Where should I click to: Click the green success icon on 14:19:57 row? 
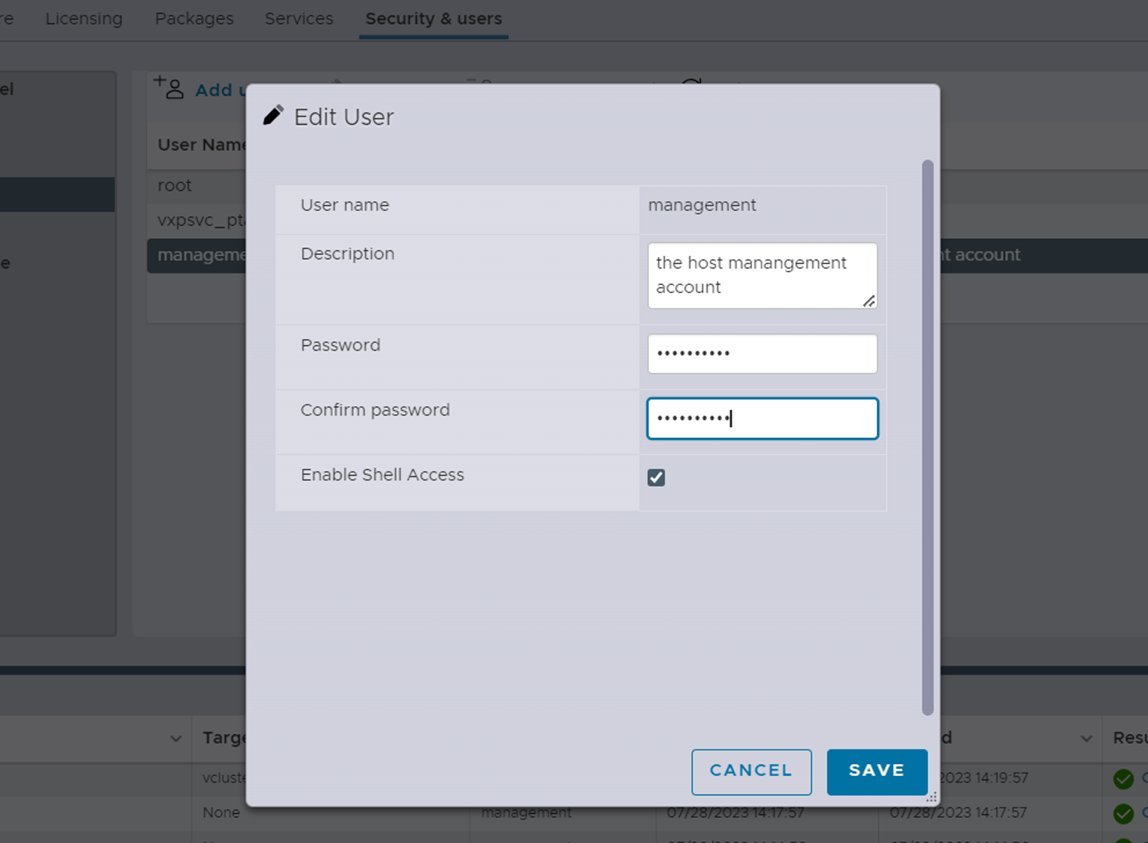coord(1123,779)
